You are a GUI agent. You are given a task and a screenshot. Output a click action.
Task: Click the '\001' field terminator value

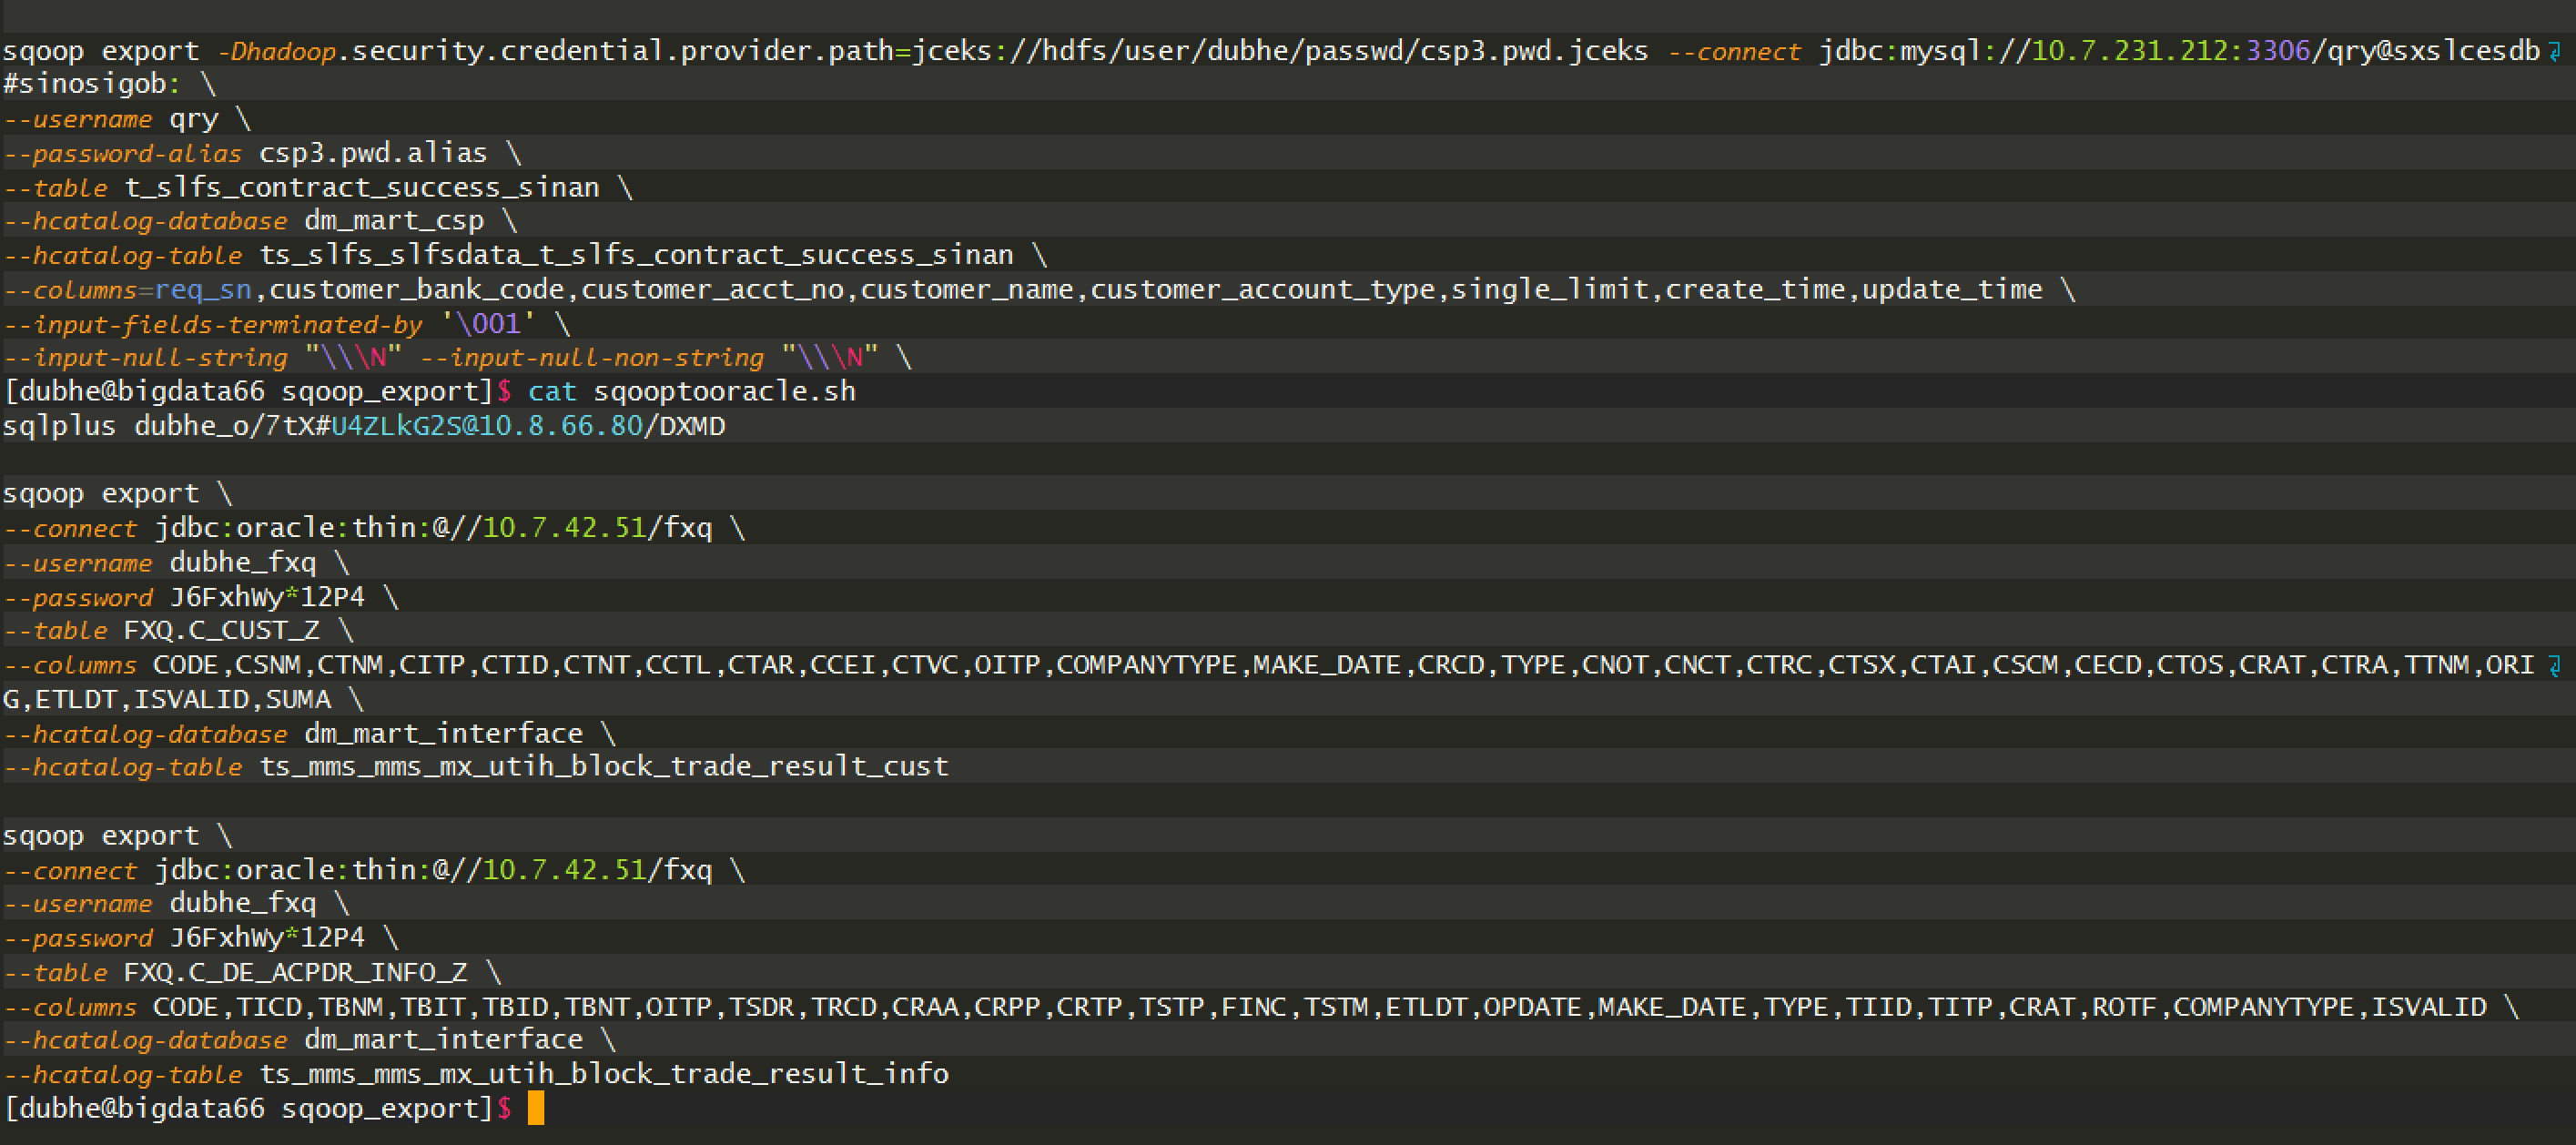pos(489,324)
